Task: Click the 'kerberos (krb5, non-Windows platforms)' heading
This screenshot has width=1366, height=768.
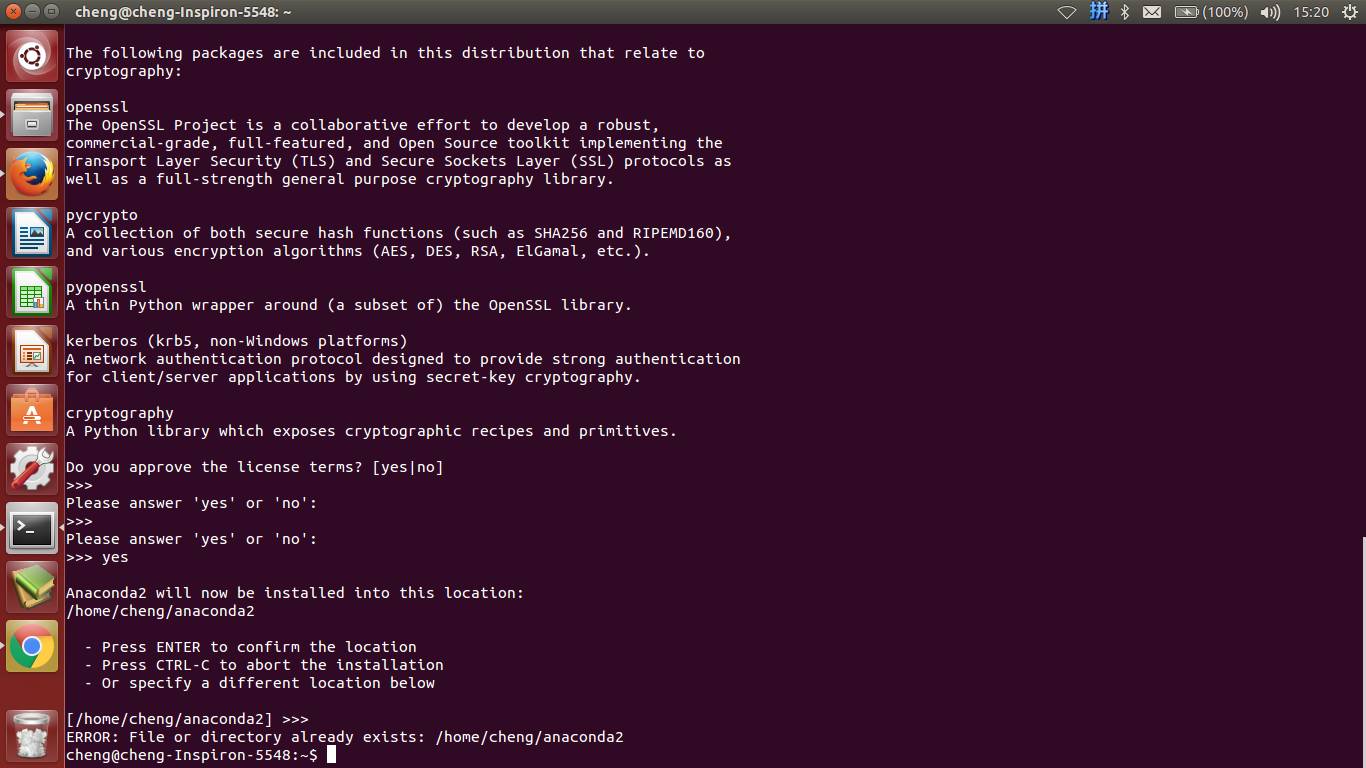Action: coord(237,341)
